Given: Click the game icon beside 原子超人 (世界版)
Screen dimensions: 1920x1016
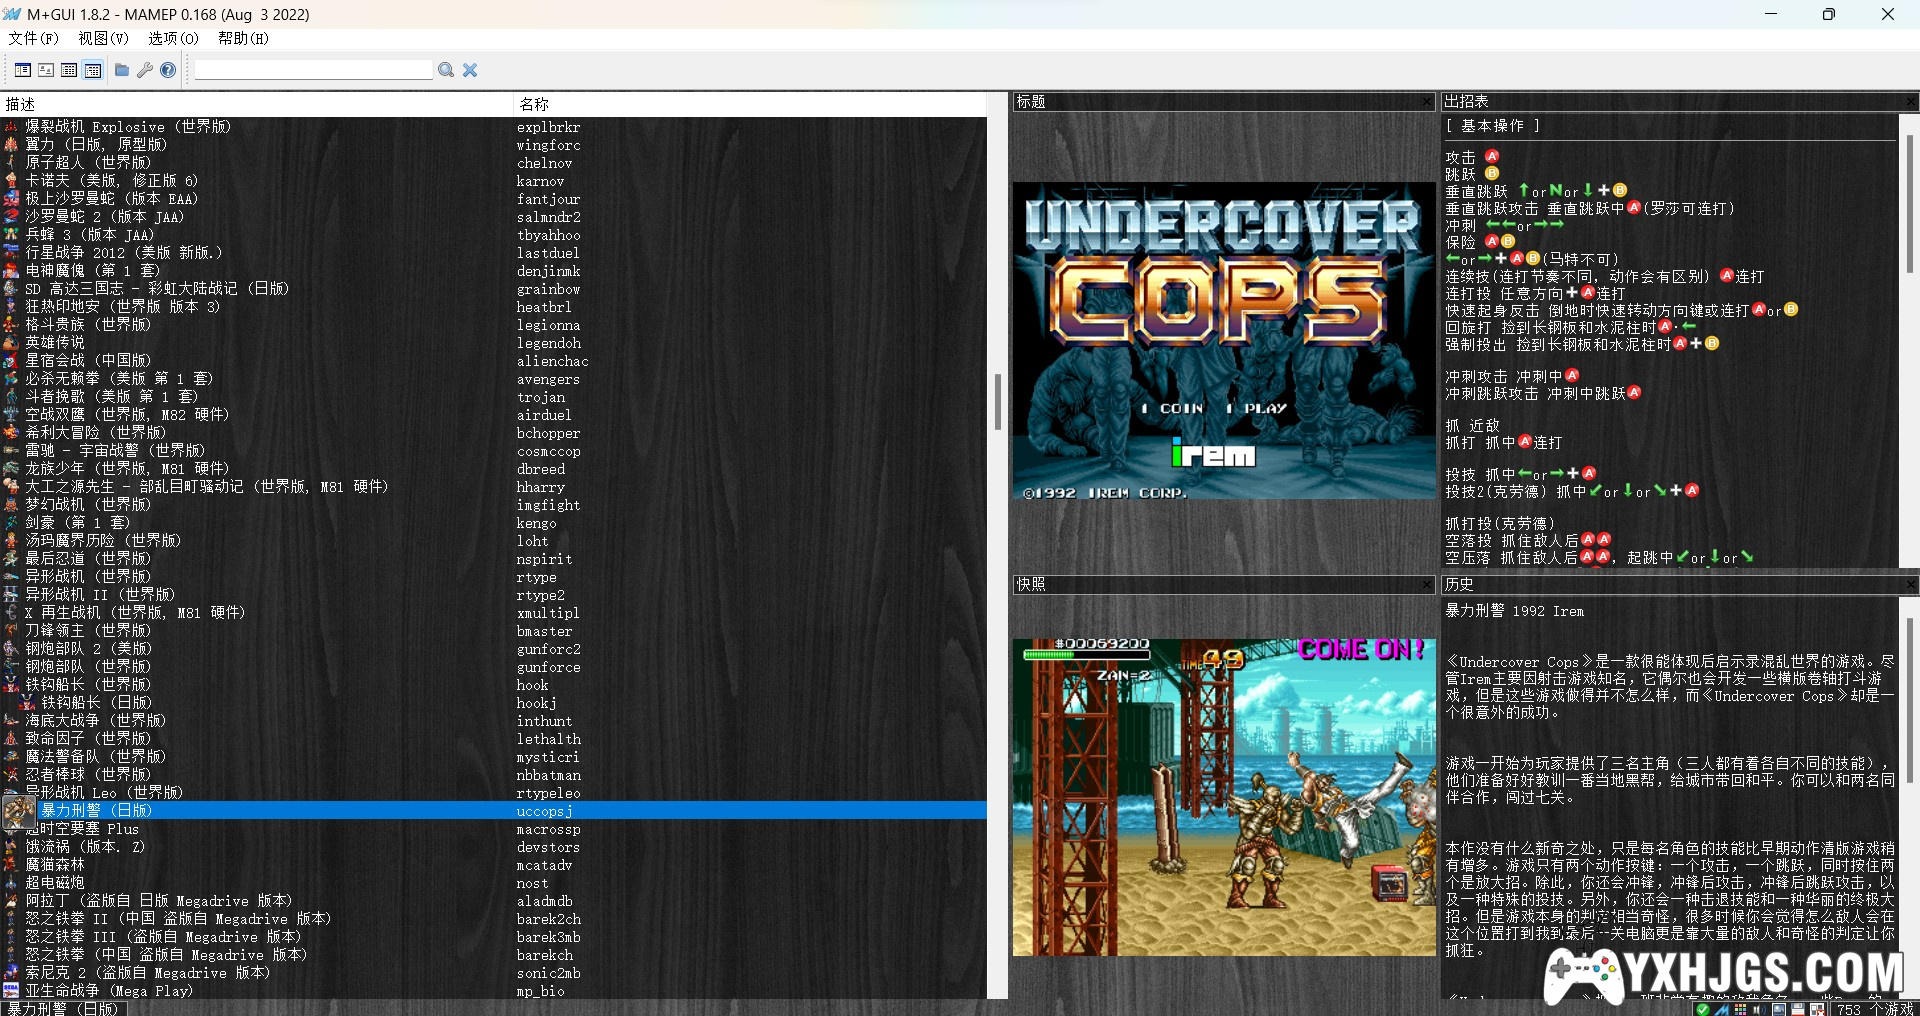Looking at the screenshot, I should click(11, 163).
